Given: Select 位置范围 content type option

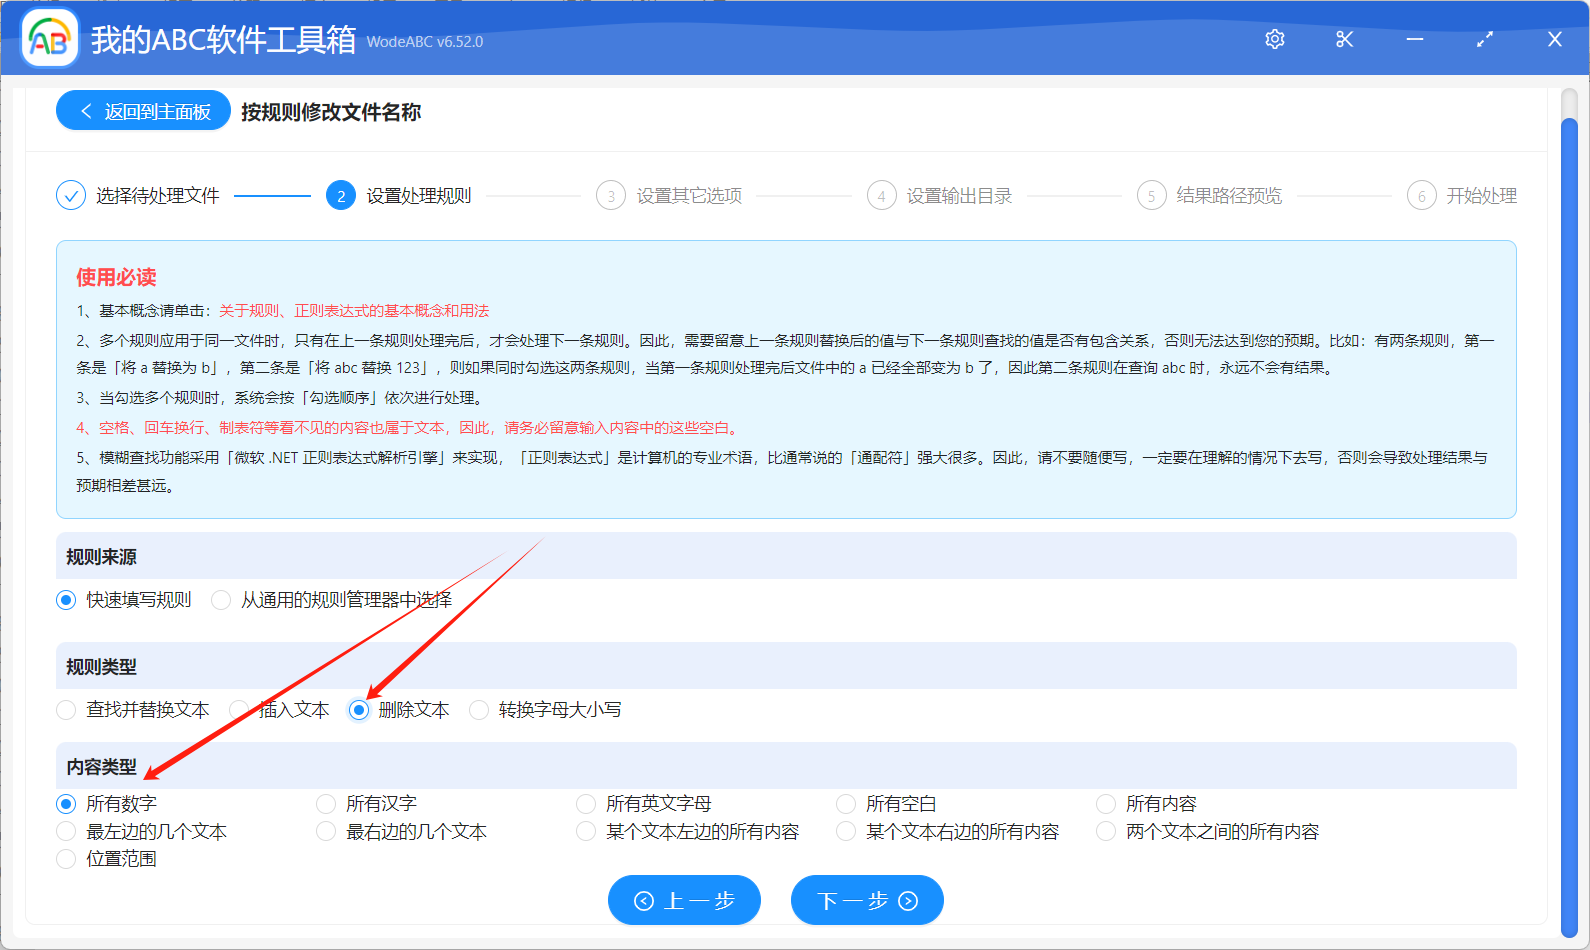Looking at the screenshot, I should click(x=67, y=859).
